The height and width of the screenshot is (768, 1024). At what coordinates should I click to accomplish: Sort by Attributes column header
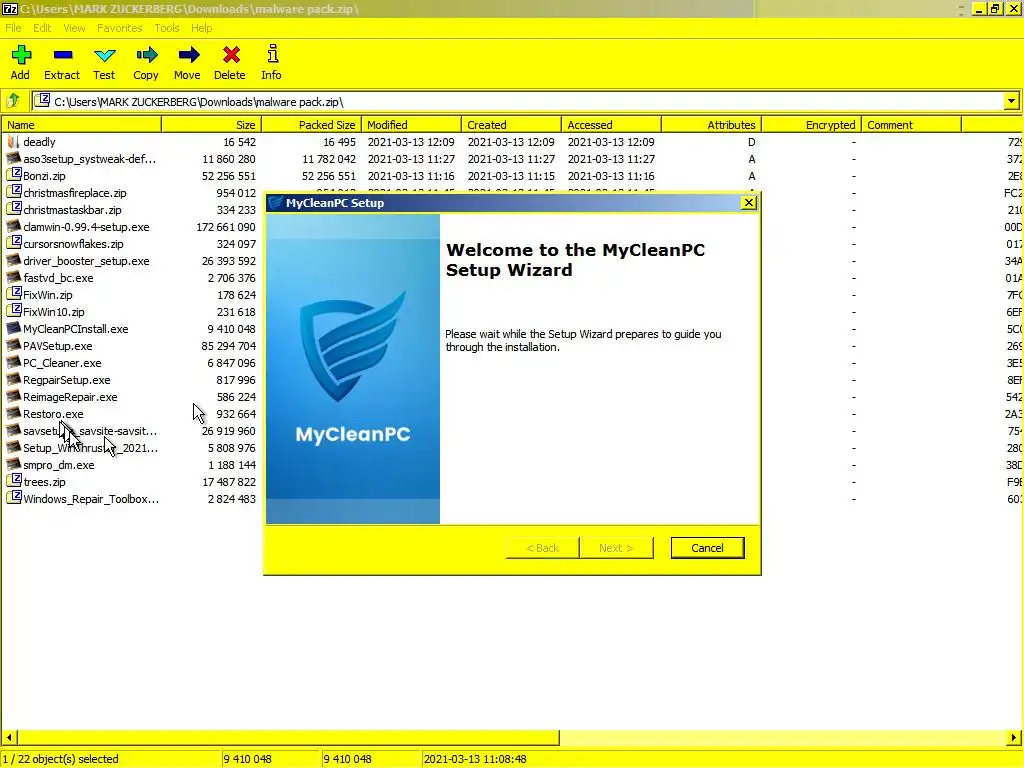click(711, 125)
